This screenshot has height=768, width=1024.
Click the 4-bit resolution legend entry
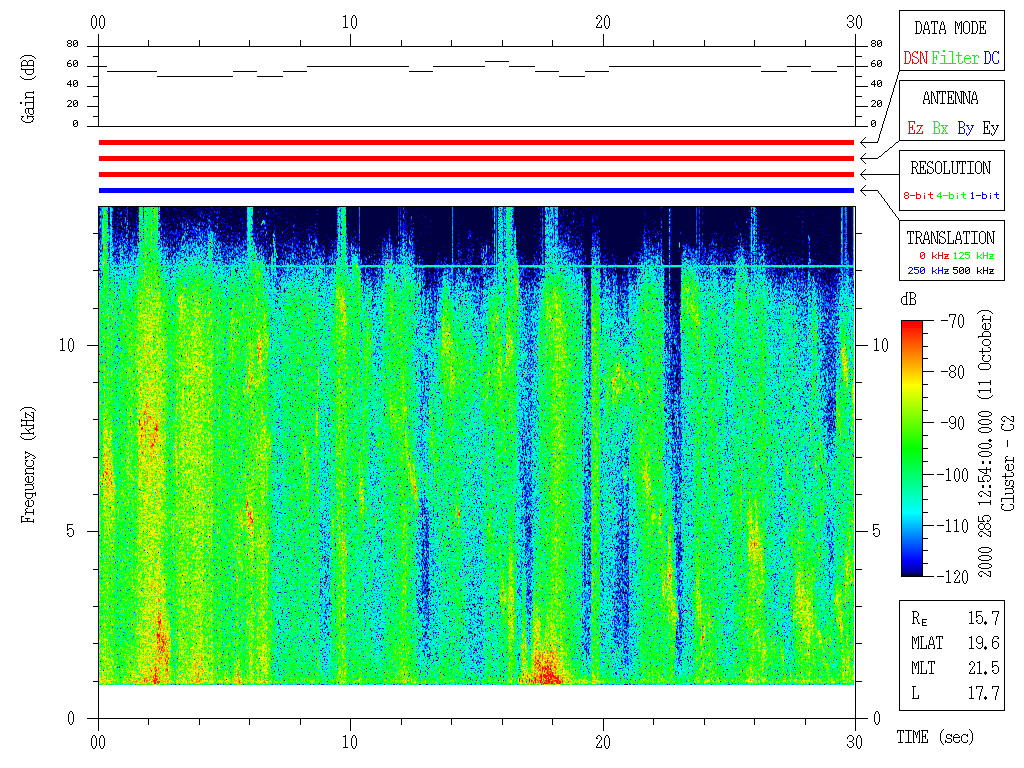coord(951,195)
